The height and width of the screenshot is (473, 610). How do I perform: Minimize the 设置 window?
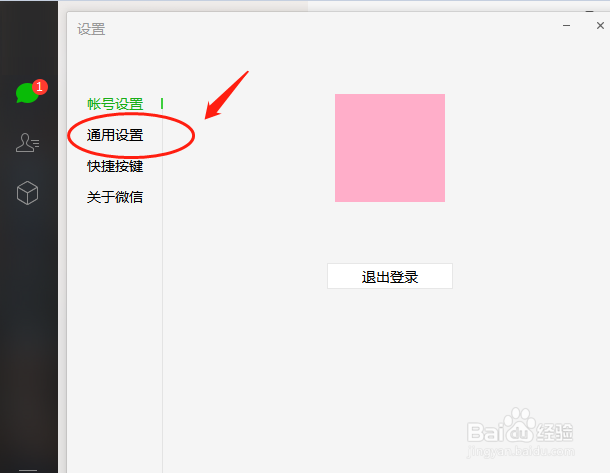[566, 26]
